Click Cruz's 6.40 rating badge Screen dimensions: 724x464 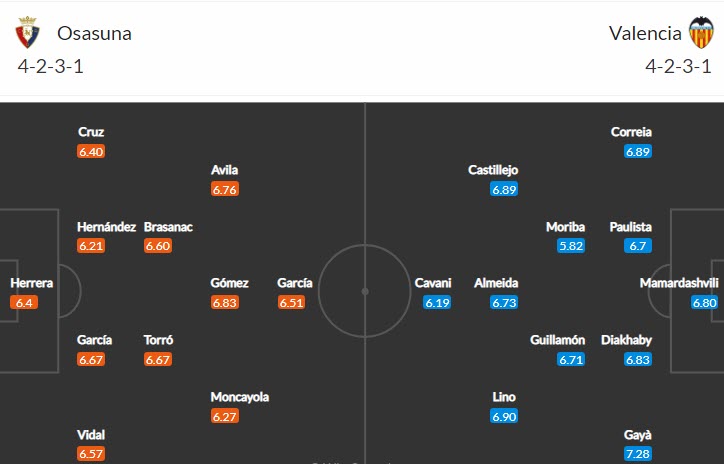(91, 151)
